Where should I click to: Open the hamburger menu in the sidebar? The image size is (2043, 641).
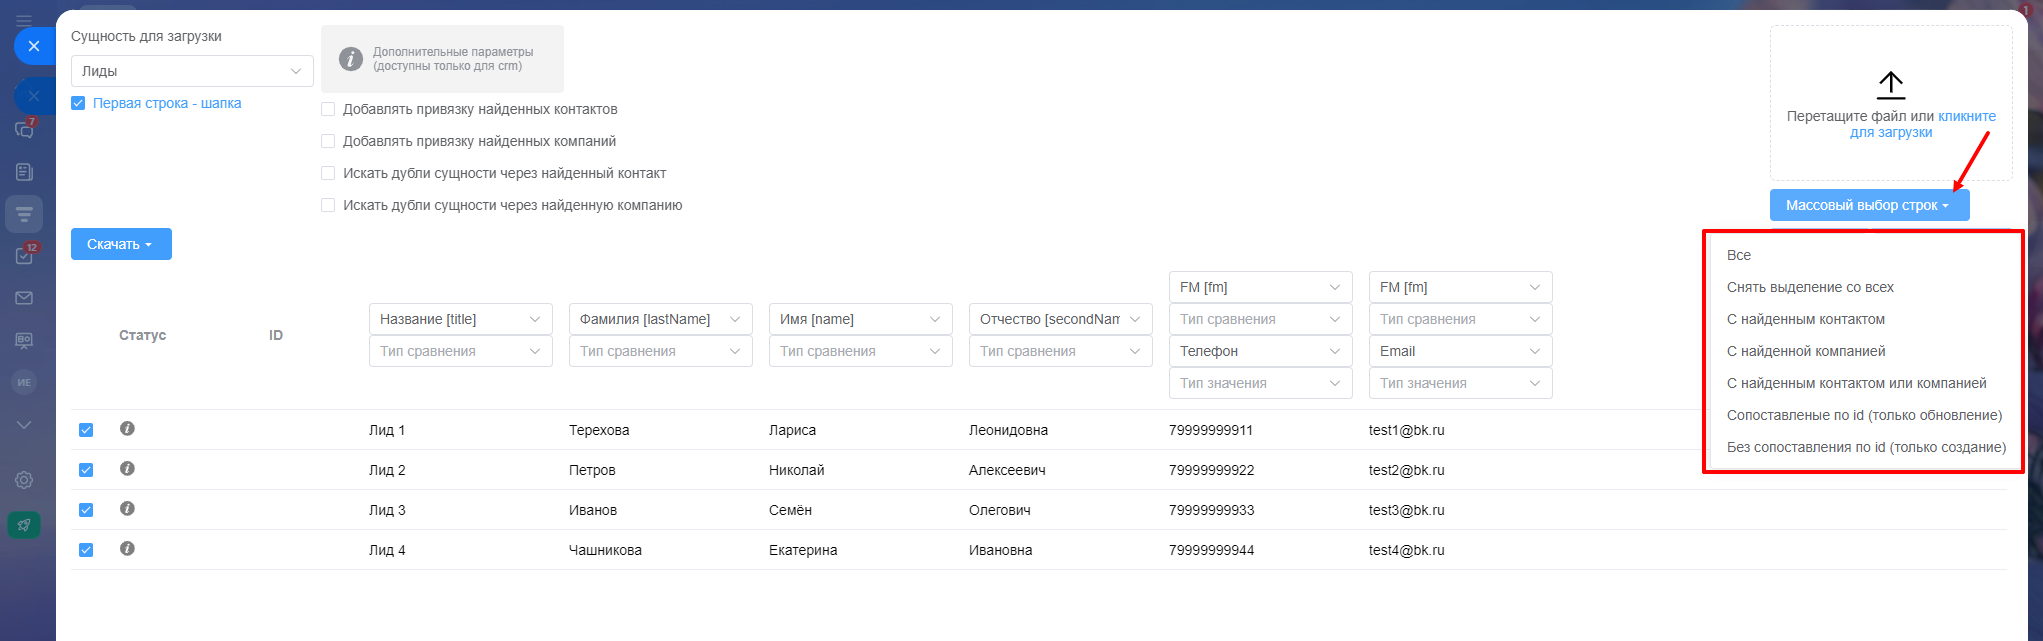(x=24, y=20)
